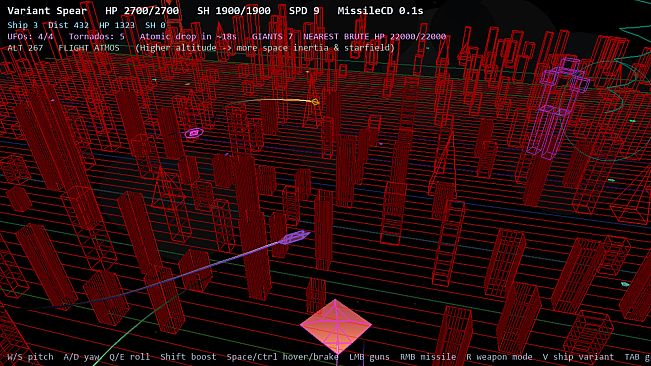Click the 'ALT 267' altitude readout

point(25,48)
